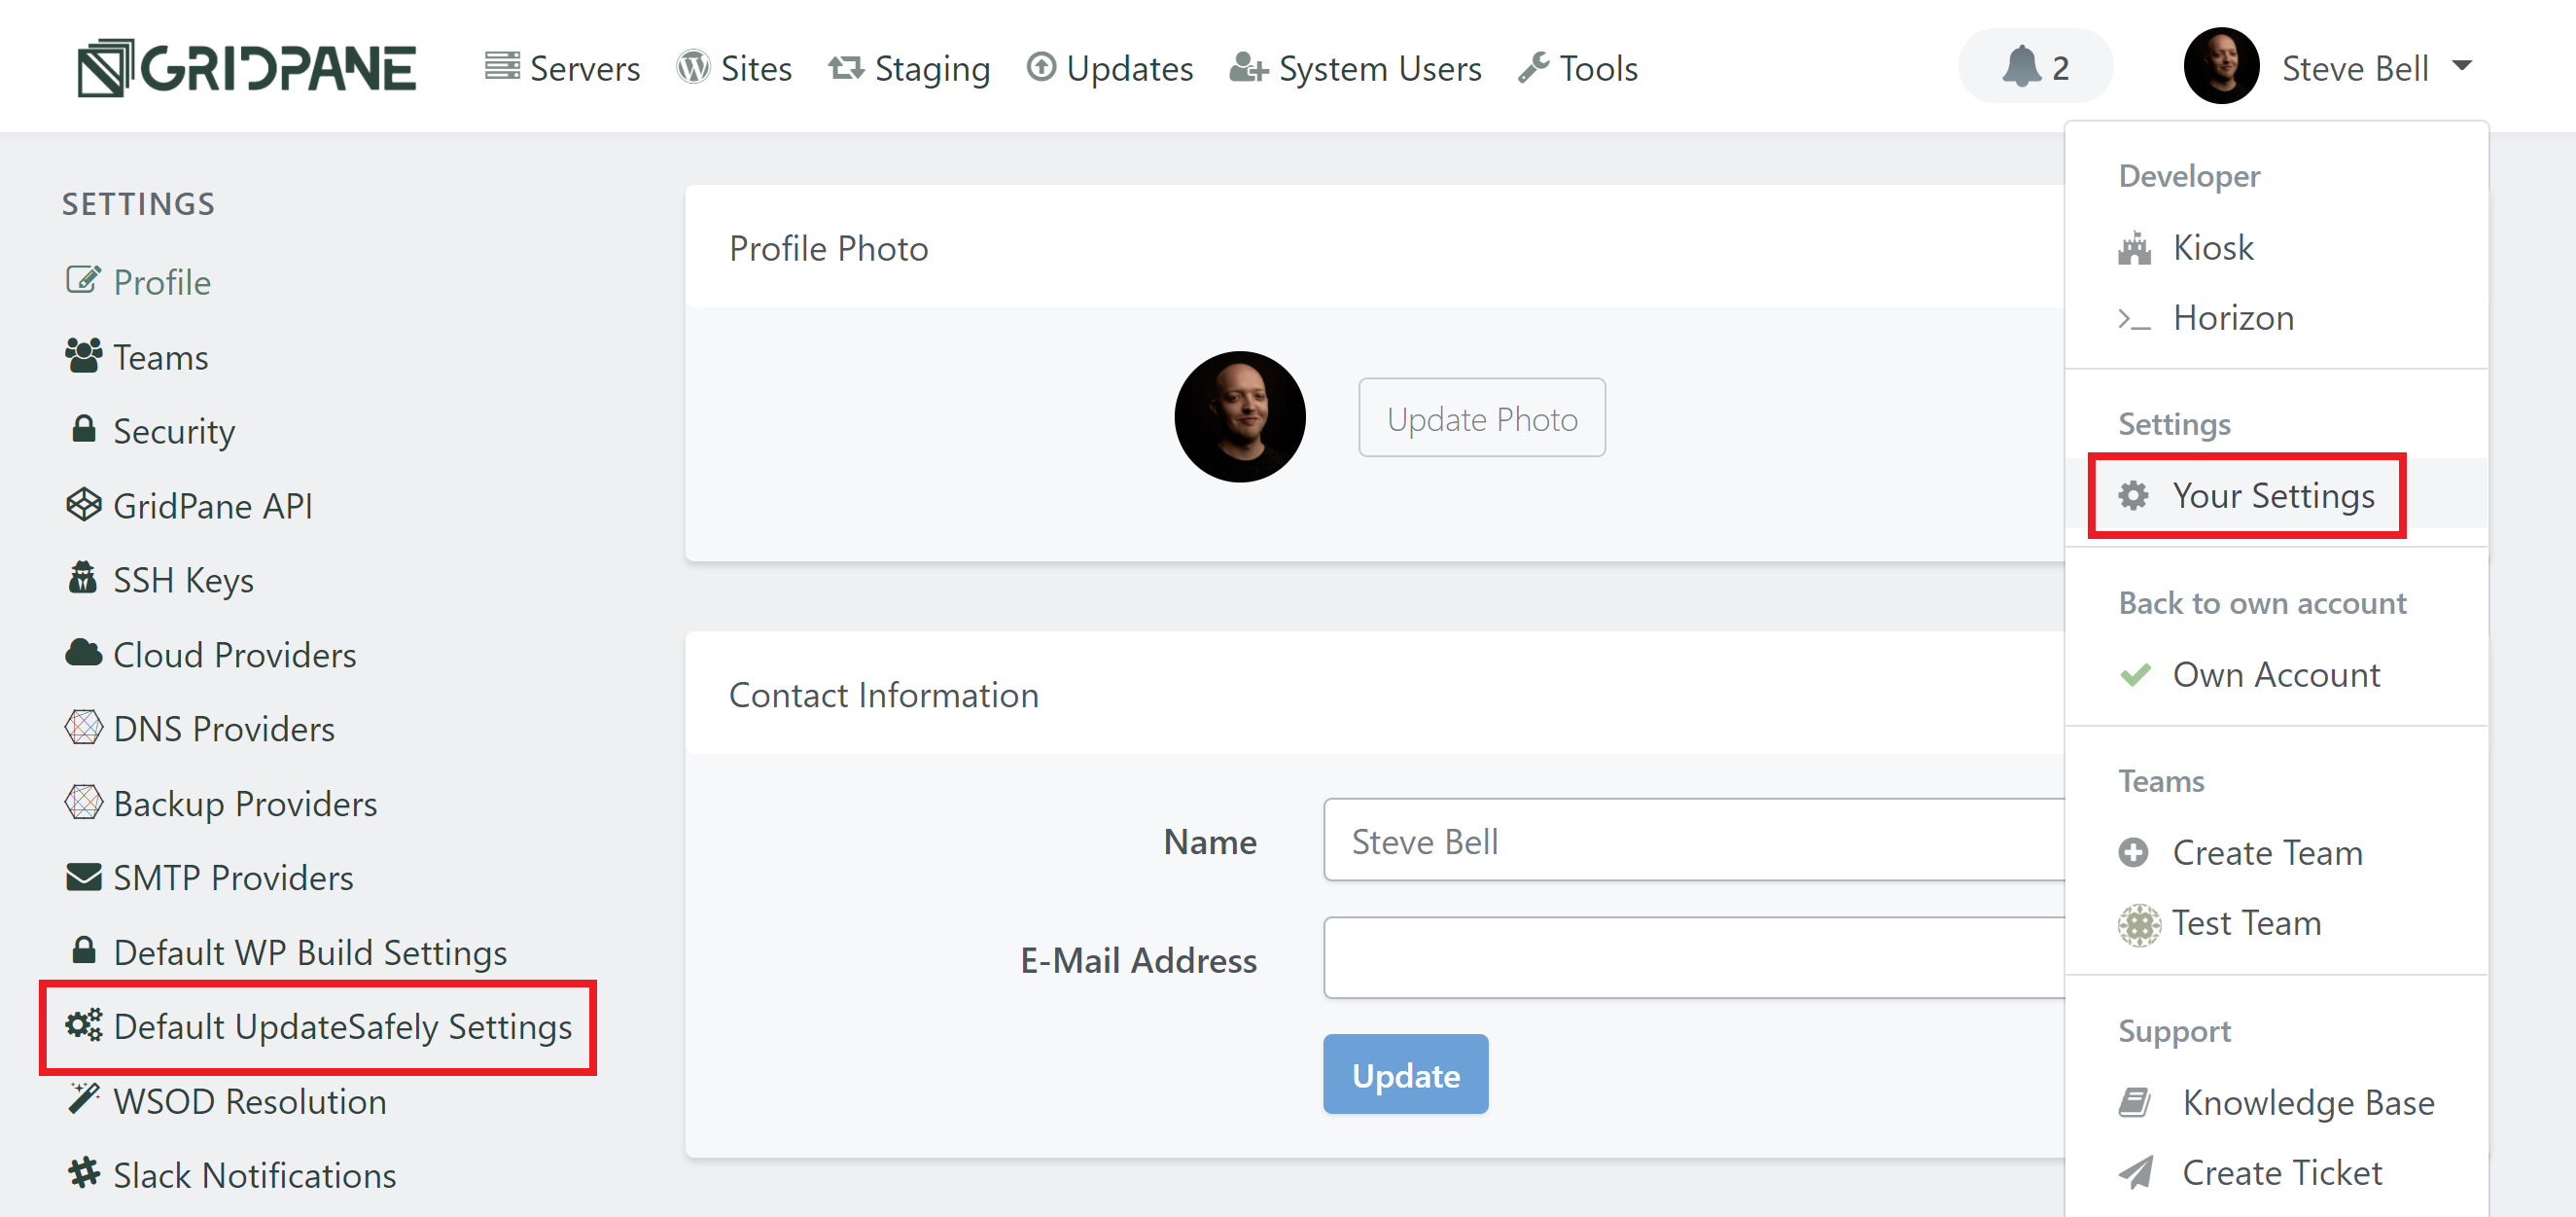
Task: Open notifications bell with 2 alerts
Action: [x=2035, y=66]
